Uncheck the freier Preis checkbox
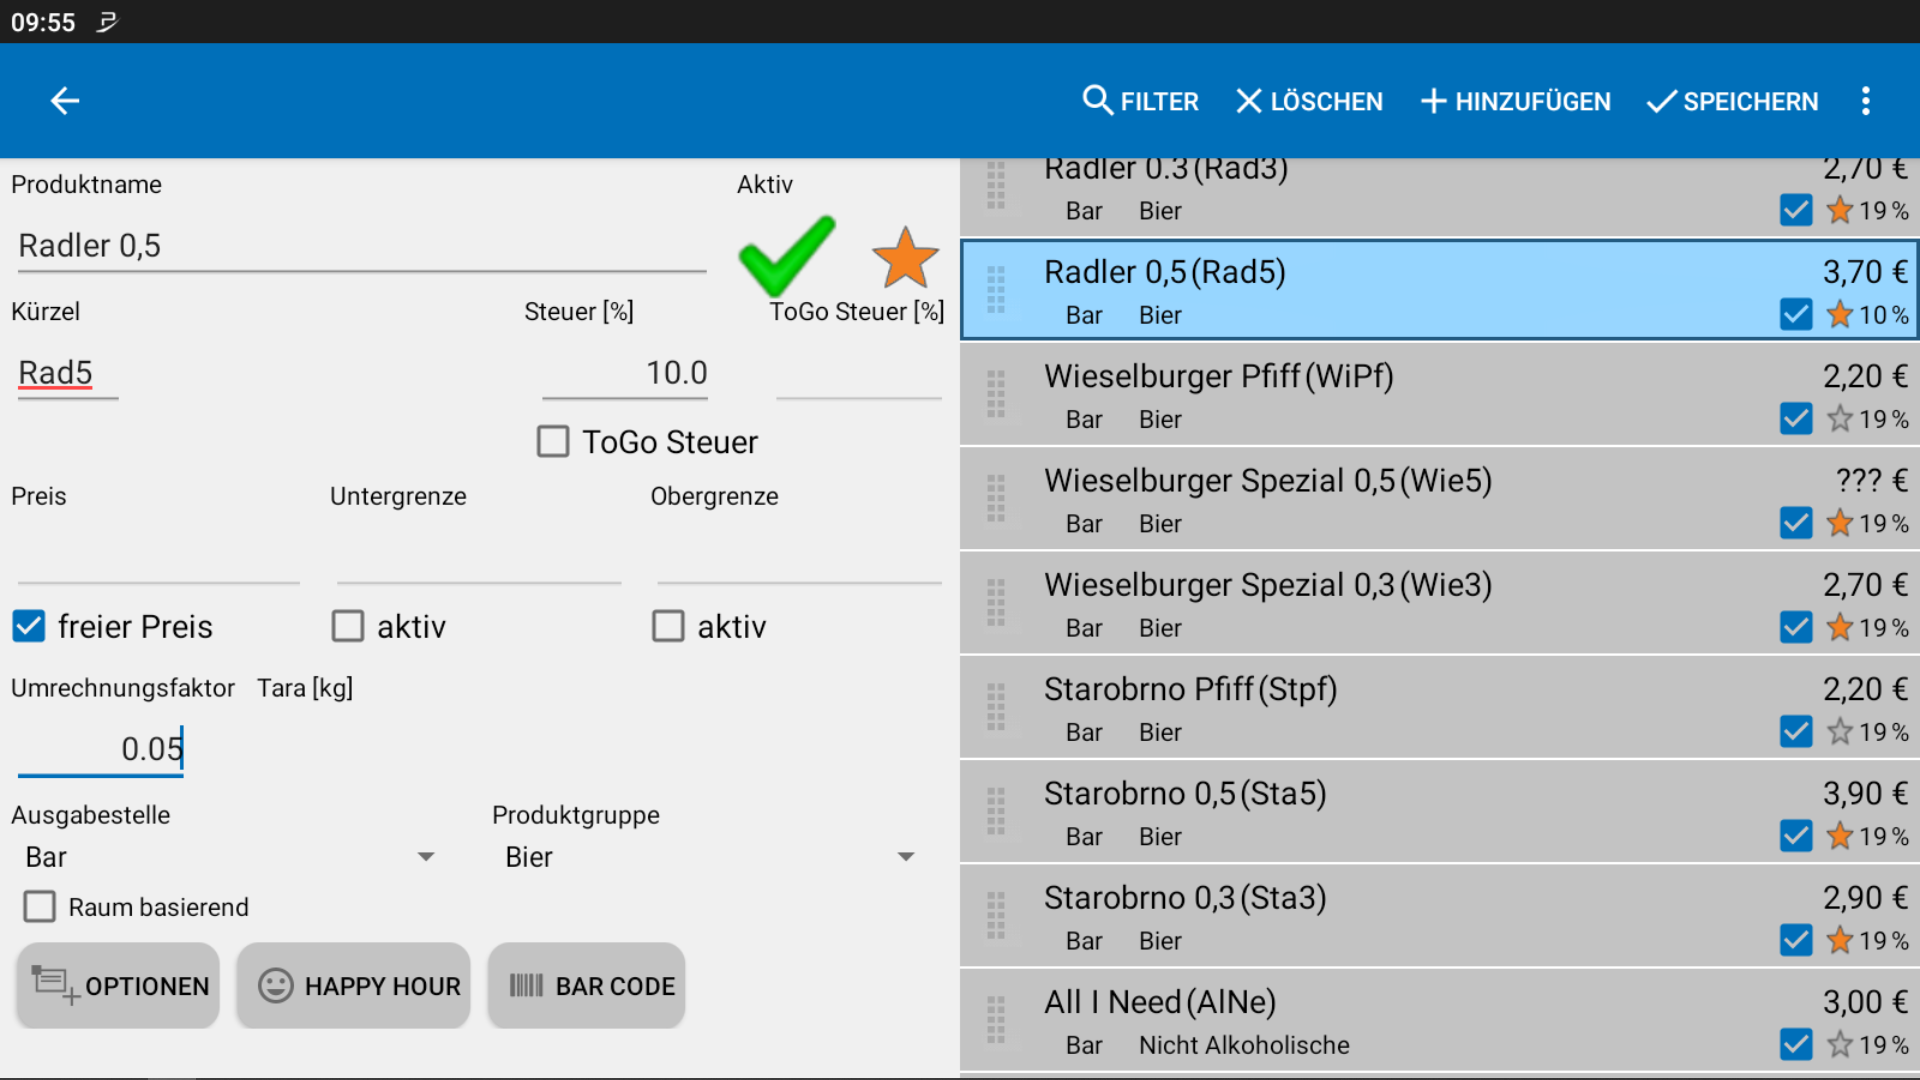 29,627
